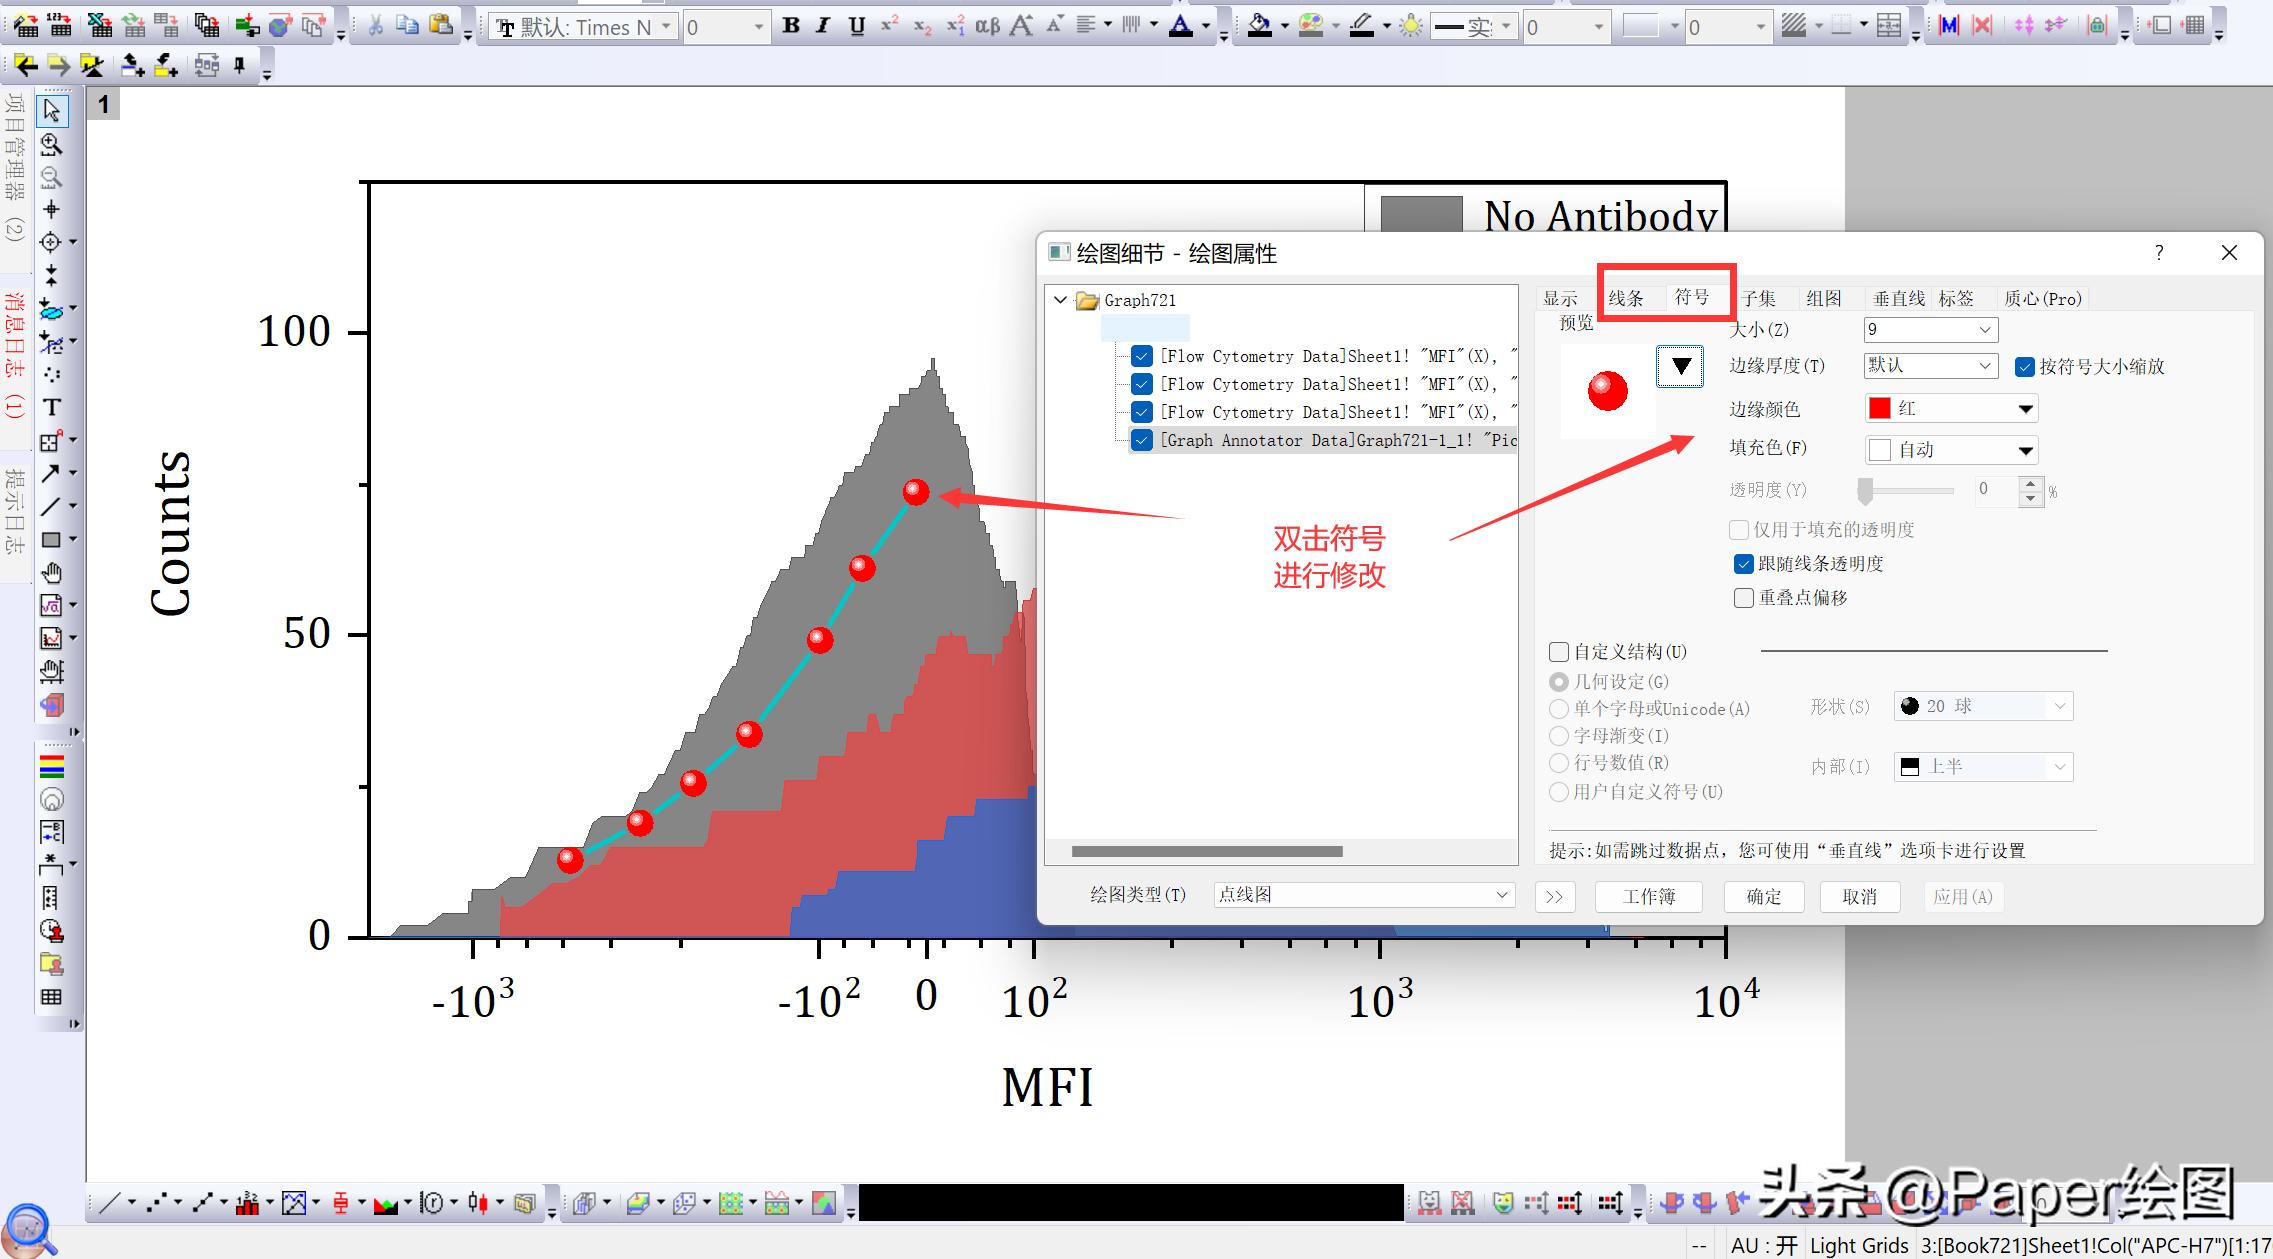2273x1259 pixels.
Task: Select the Pan hand tool
Action: [52, 572]
